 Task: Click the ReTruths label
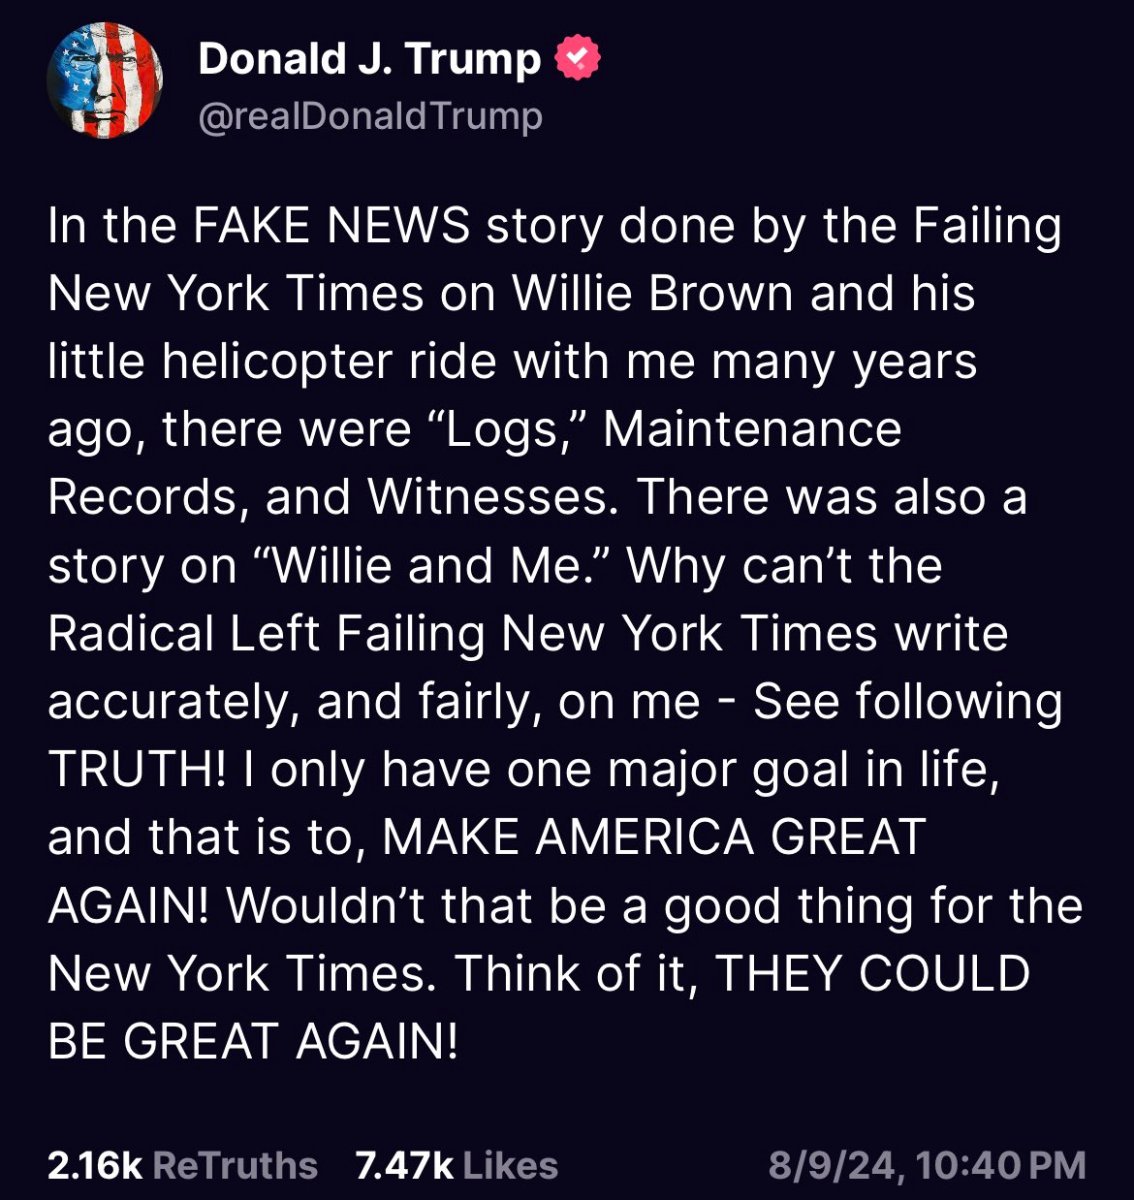[x=236, y=1165]
